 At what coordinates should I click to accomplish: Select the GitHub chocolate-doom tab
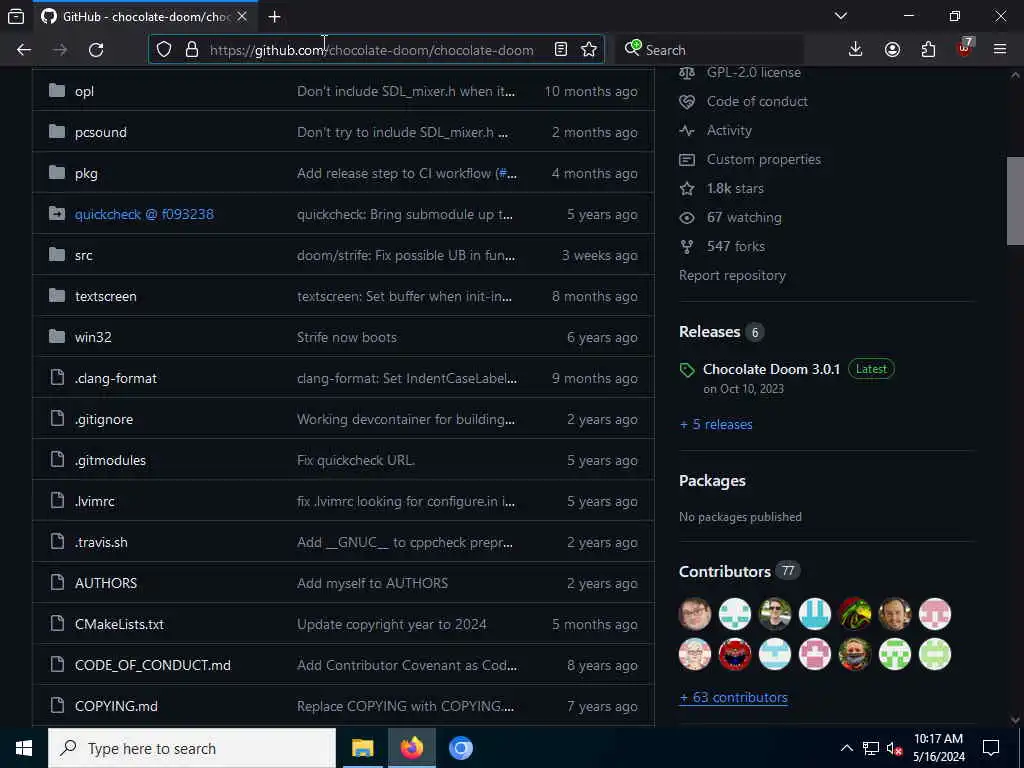click(x=146, y=17)
